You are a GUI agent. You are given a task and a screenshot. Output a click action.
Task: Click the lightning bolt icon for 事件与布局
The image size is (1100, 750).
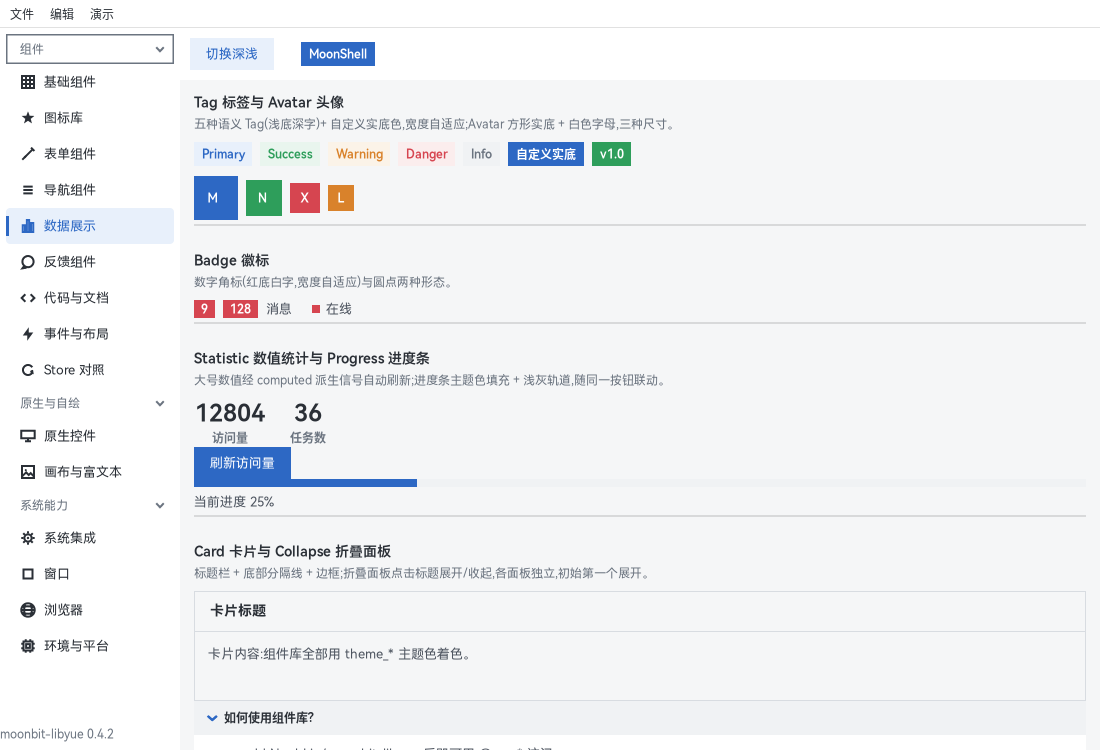[28, 334]
